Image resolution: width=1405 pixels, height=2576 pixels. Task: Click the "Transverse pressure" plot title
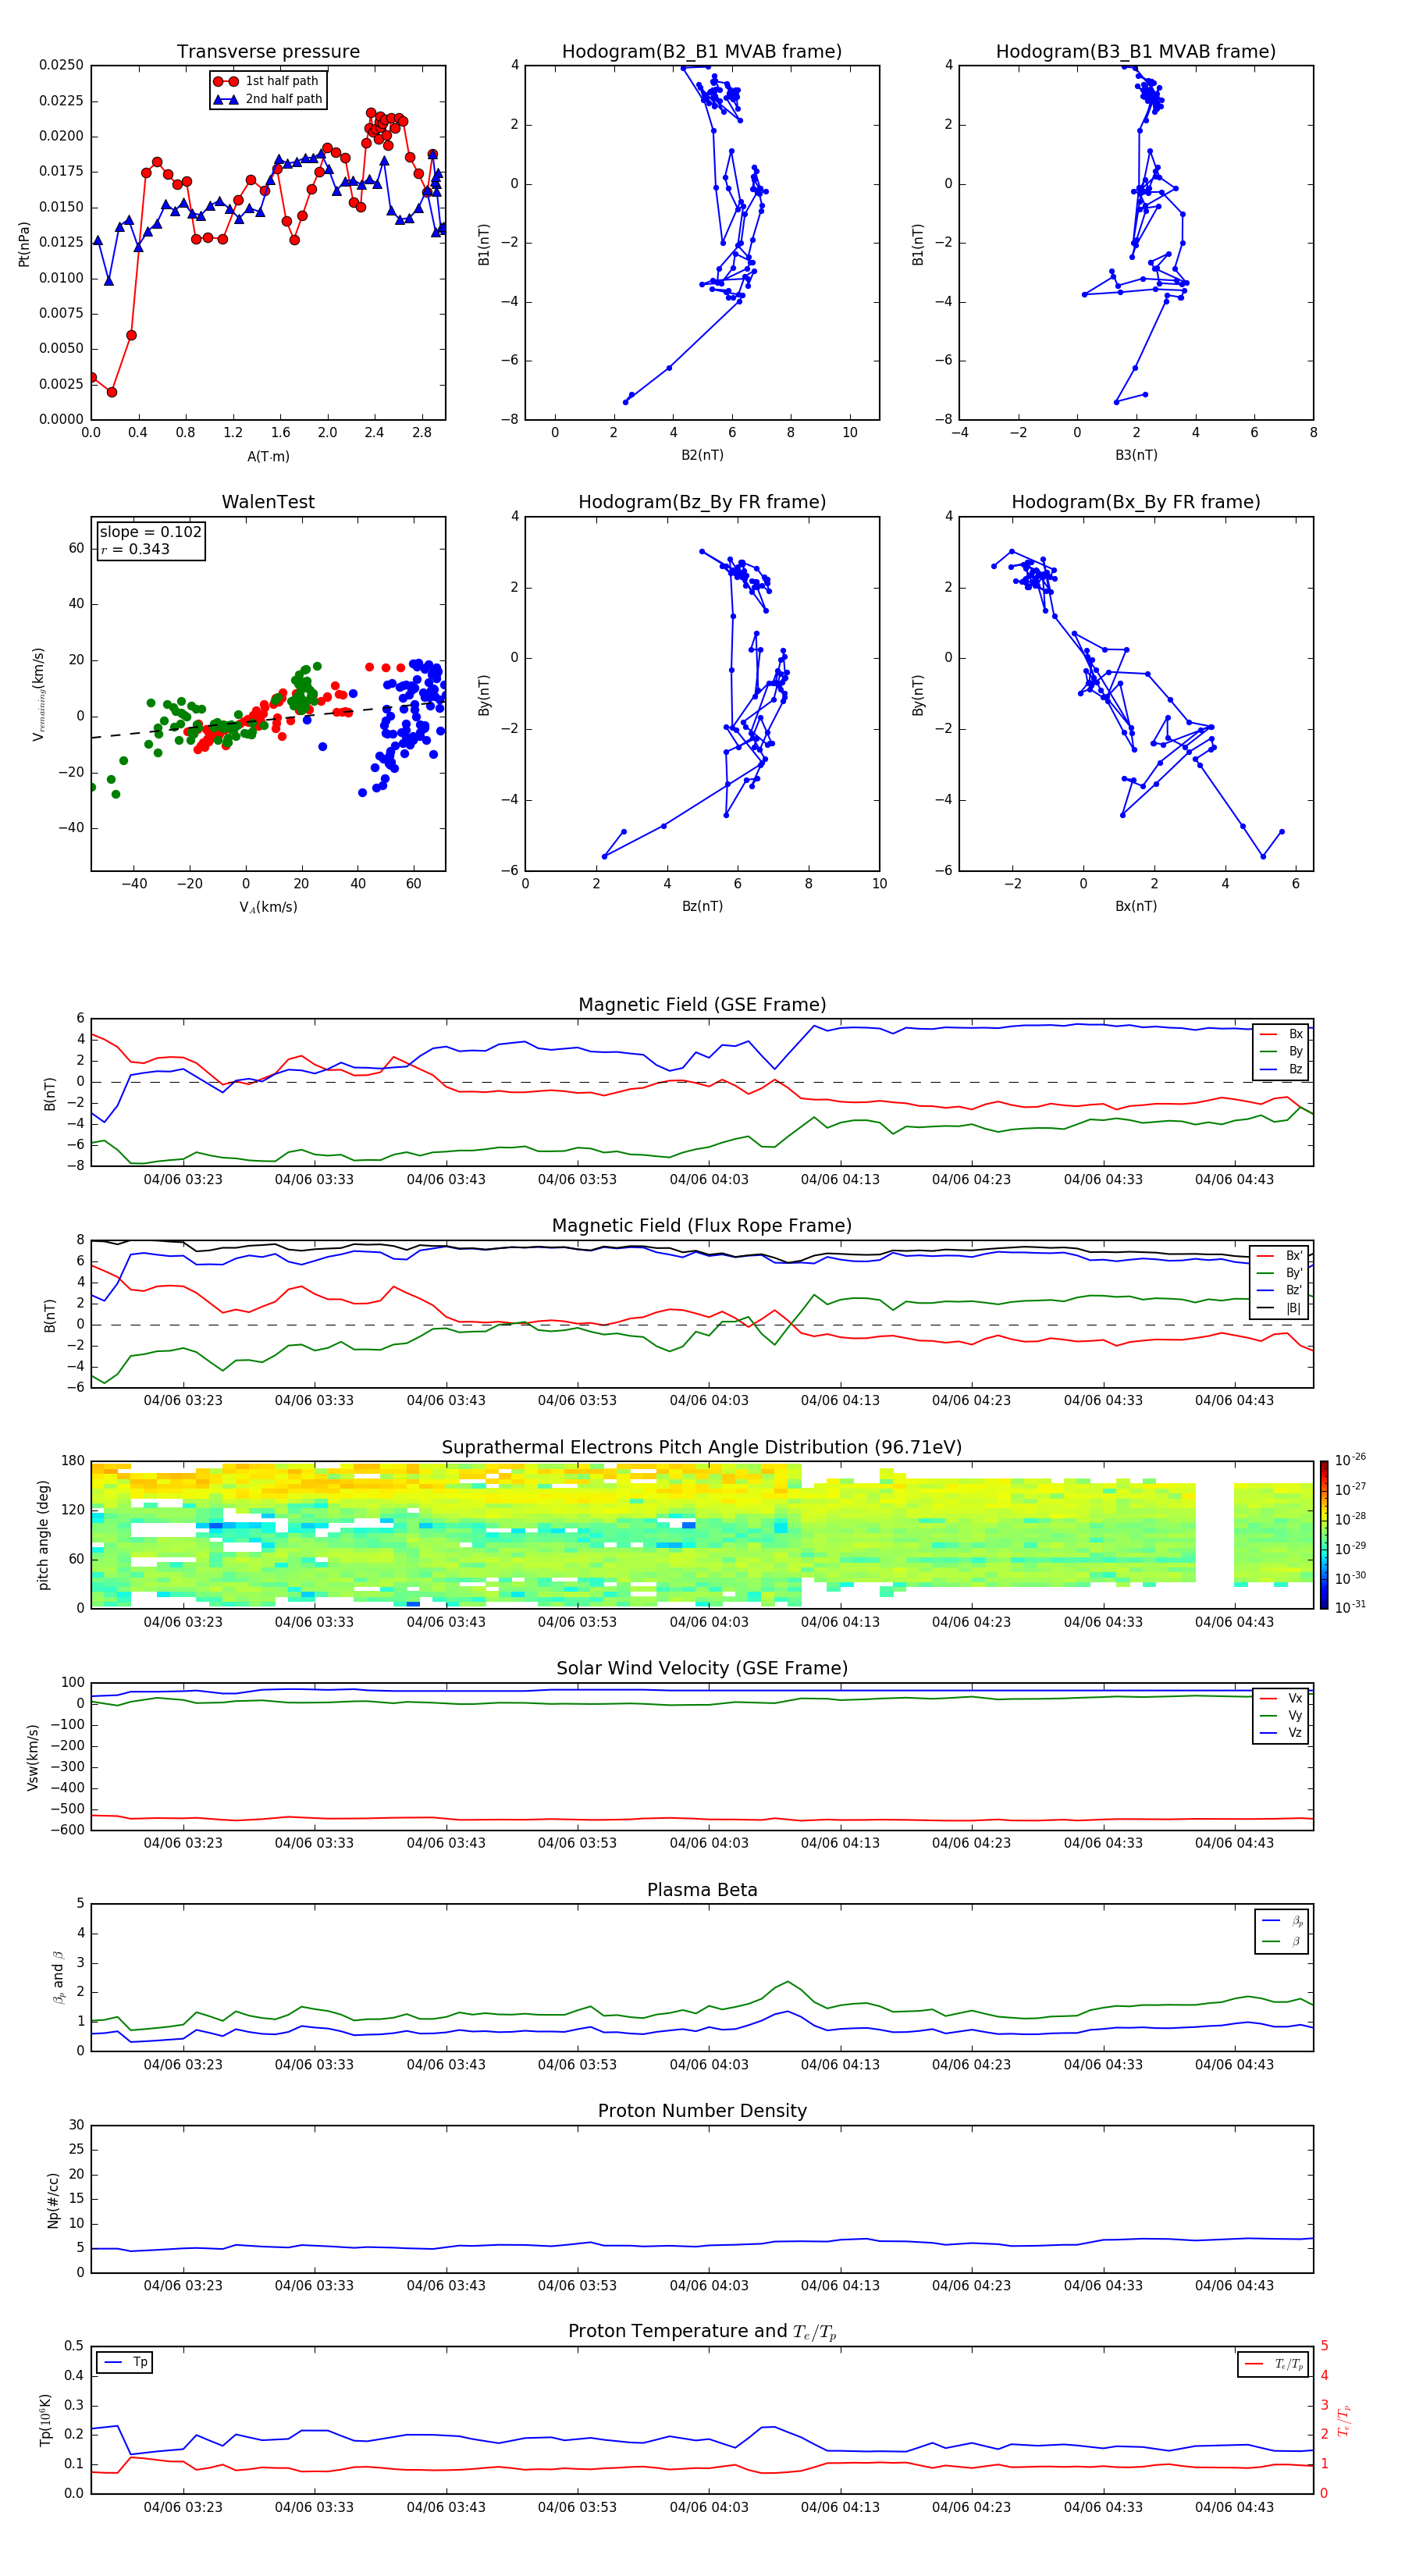(268, 52)
